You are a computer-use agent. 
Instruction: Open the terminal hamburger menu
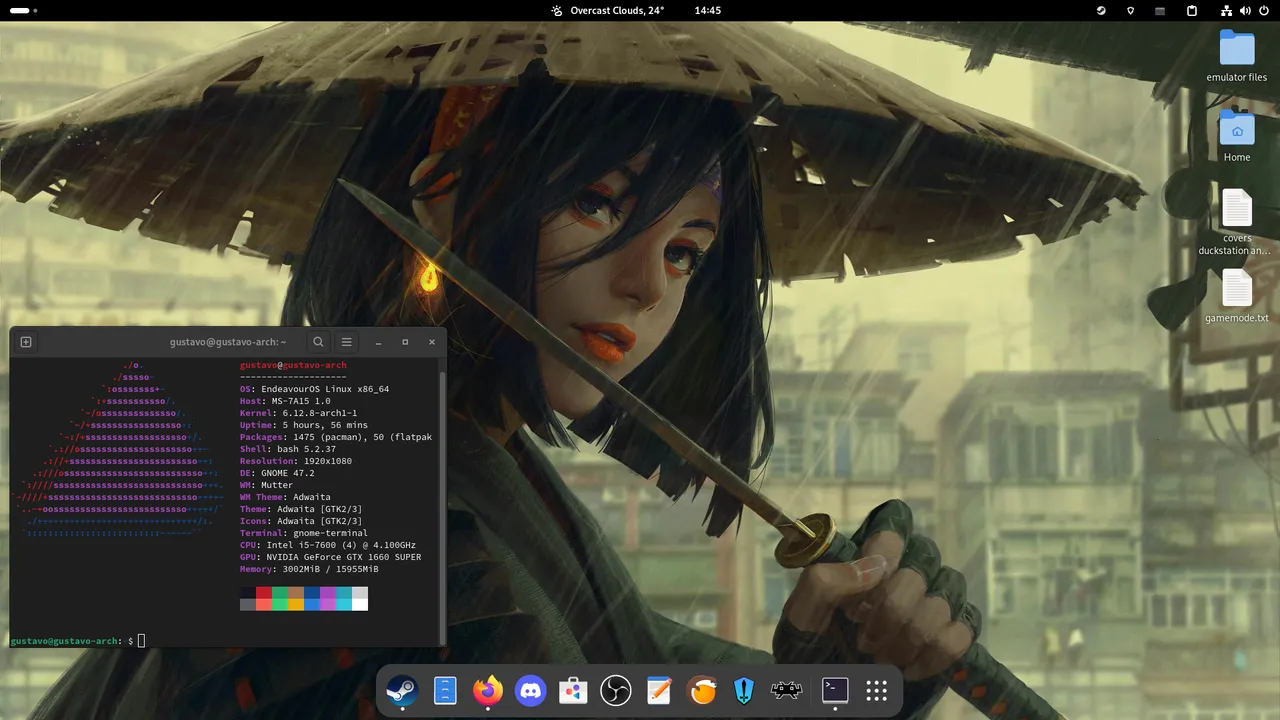346,342
